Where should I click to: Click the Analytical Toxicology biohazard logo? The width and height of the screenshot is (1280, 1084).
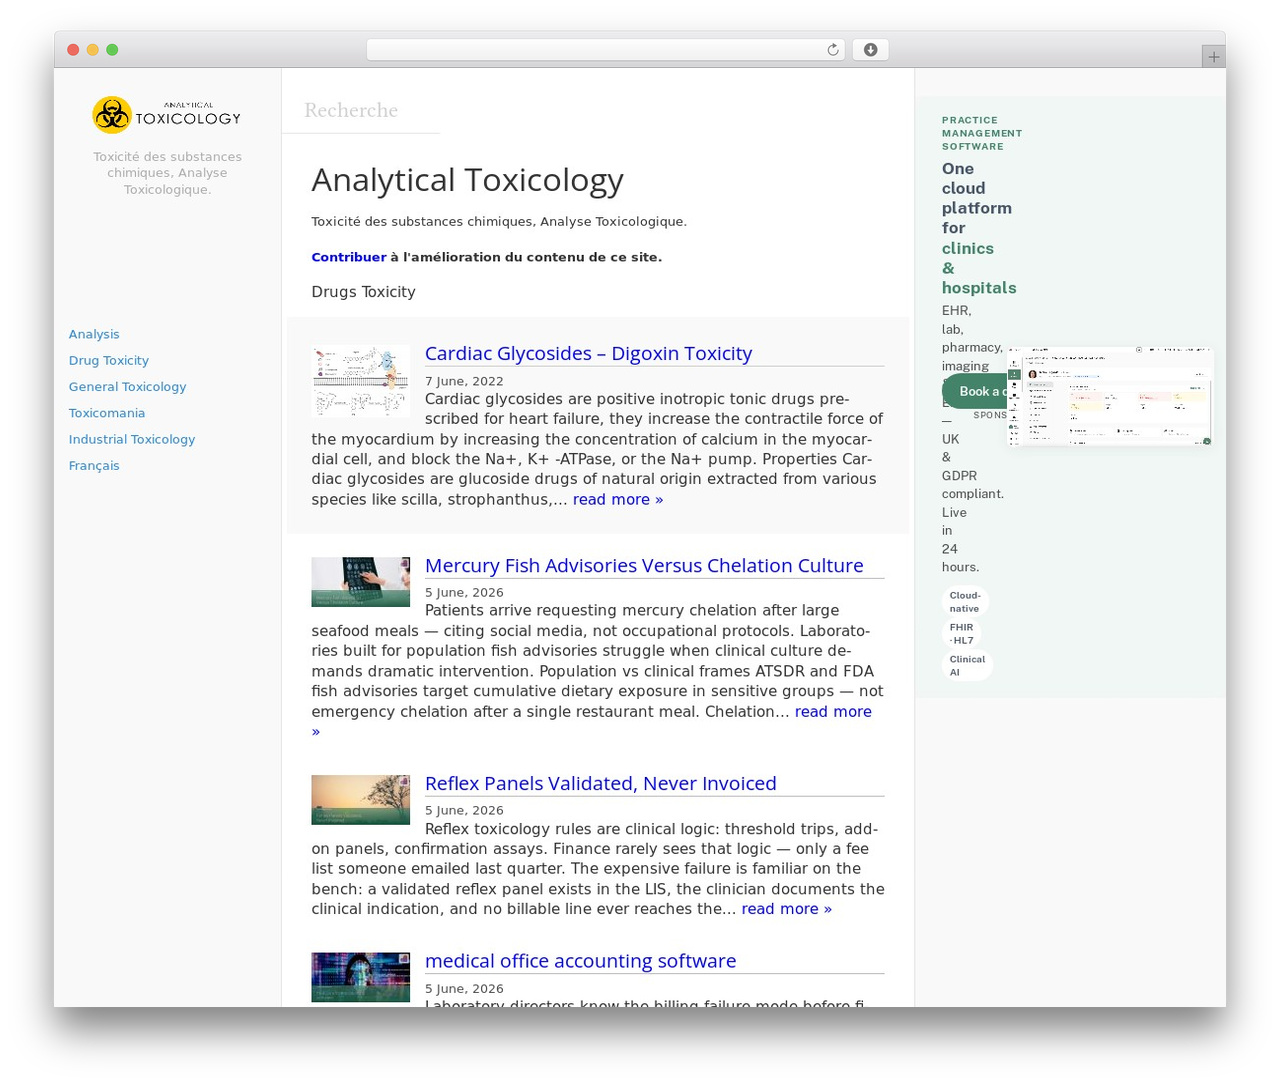167,115
